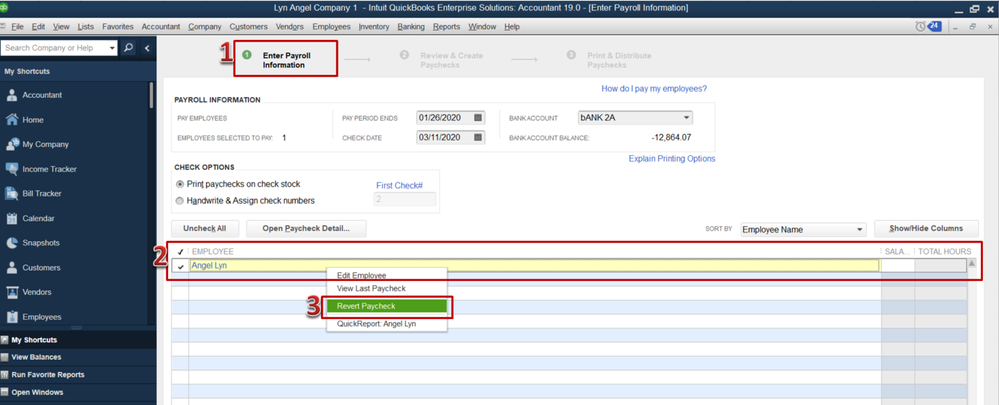Click the QuickBooks logo icon in title bar
Screen dimensions: 999x405
3,8
